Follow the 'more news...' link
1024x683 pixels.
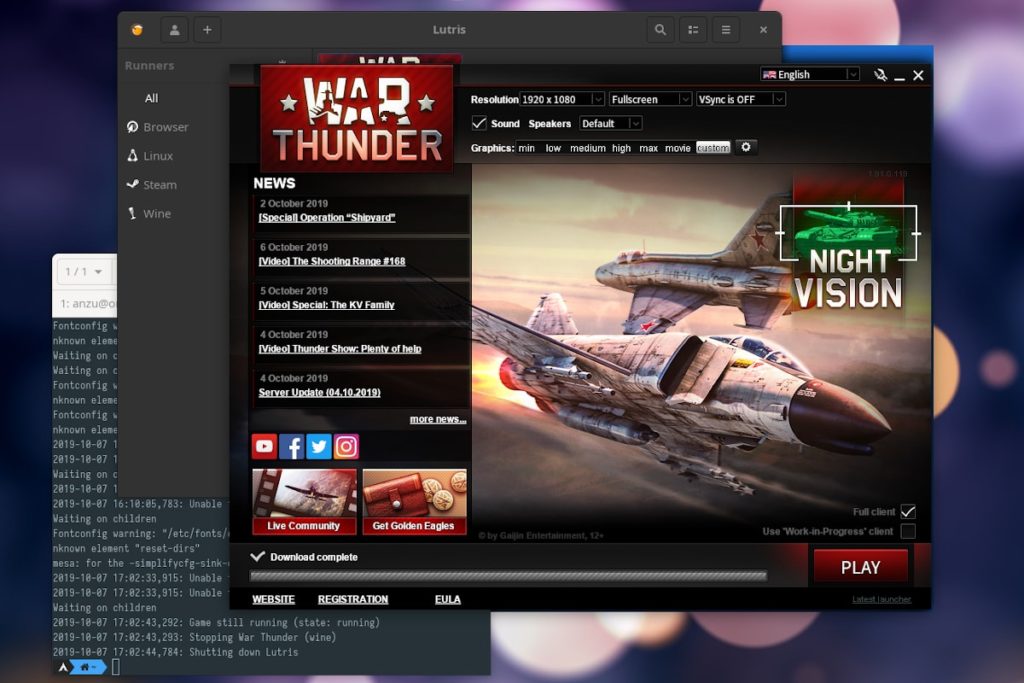[437, 419]
